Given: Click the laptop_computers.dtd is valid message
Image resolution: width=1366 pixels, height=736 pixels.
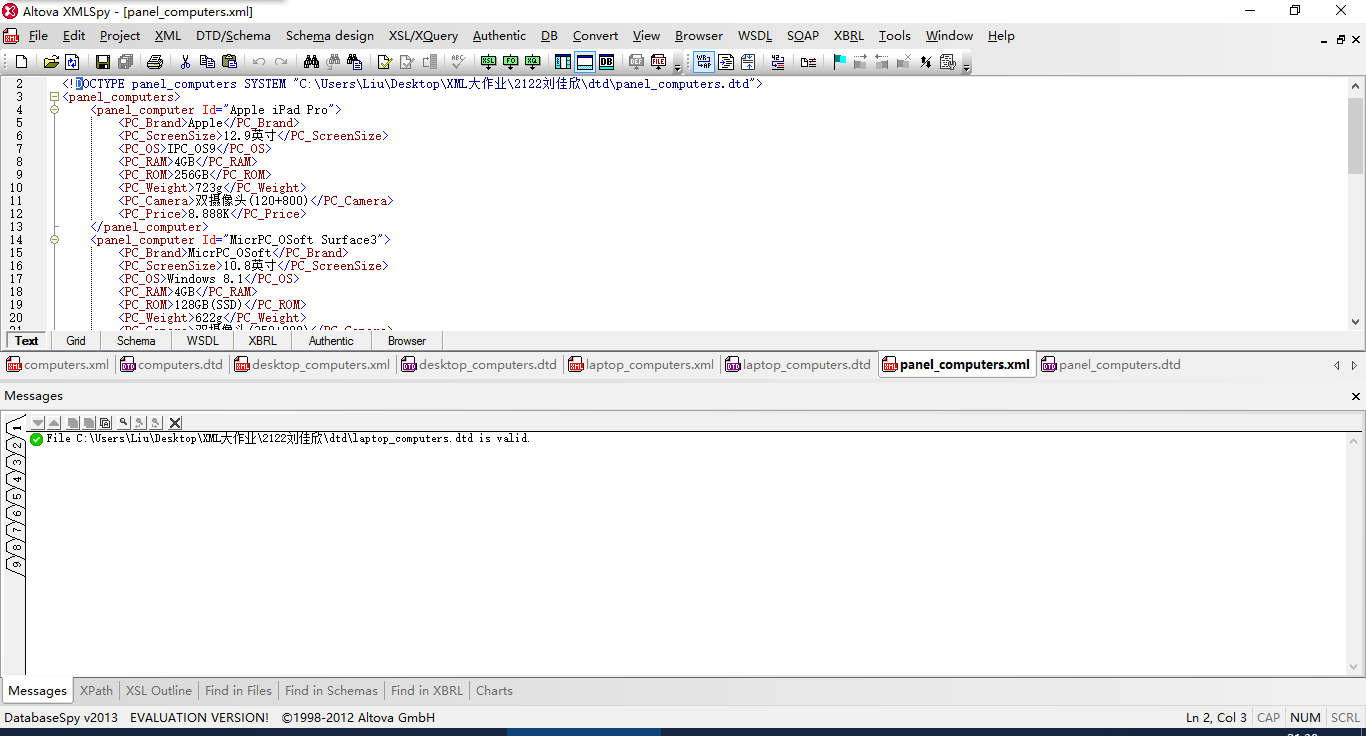Looking at the screenshot, I should 288,439.
